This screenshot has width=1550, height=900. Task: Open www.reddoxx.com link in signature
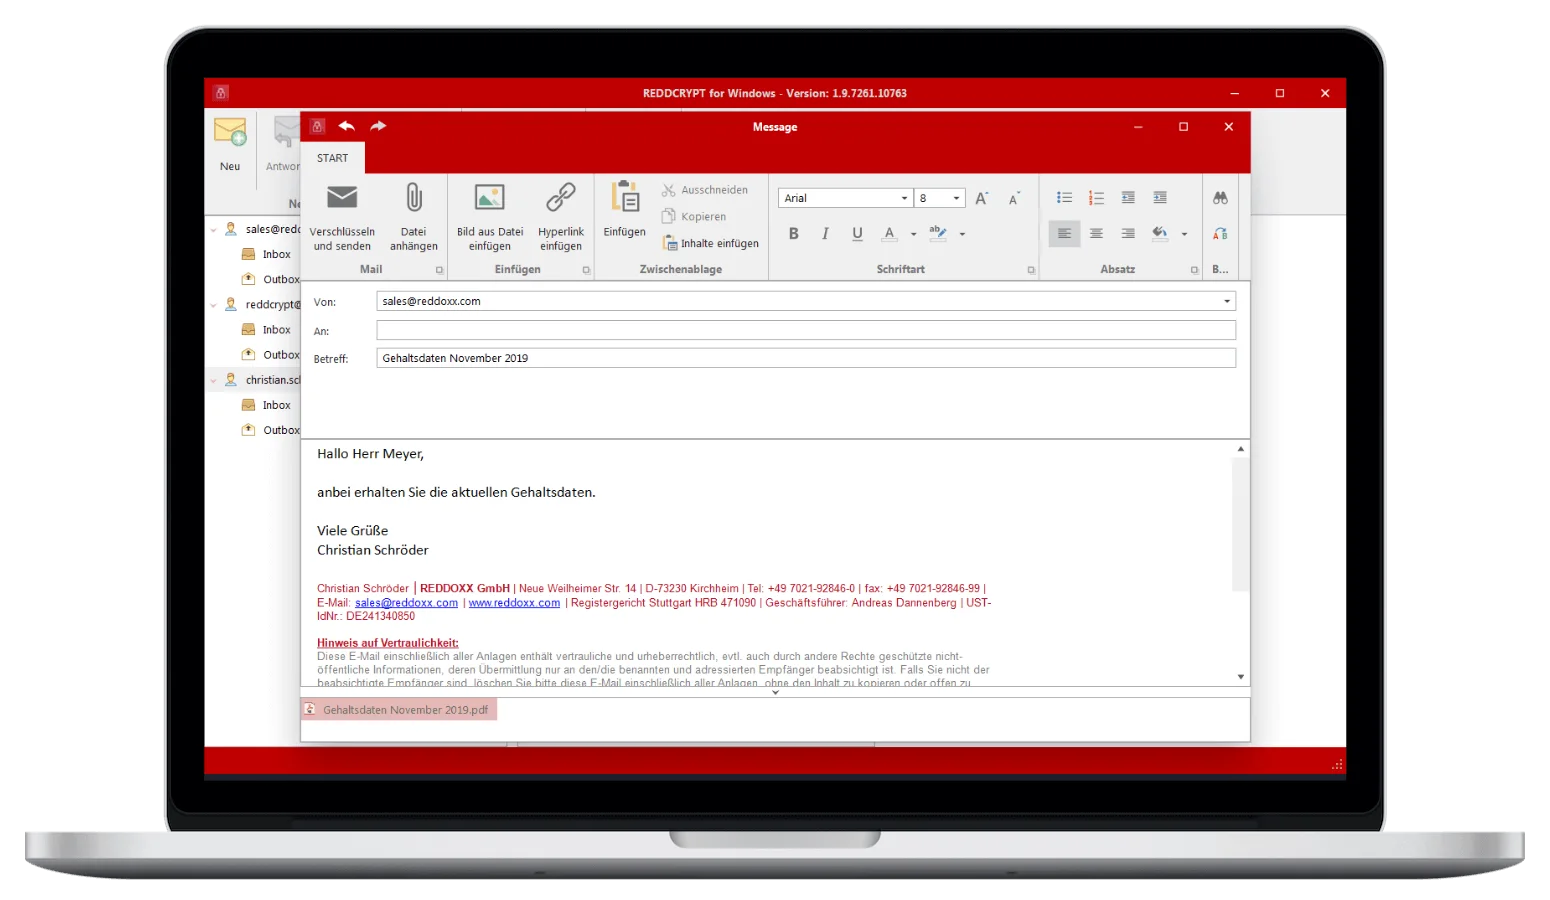pos(514,603)
